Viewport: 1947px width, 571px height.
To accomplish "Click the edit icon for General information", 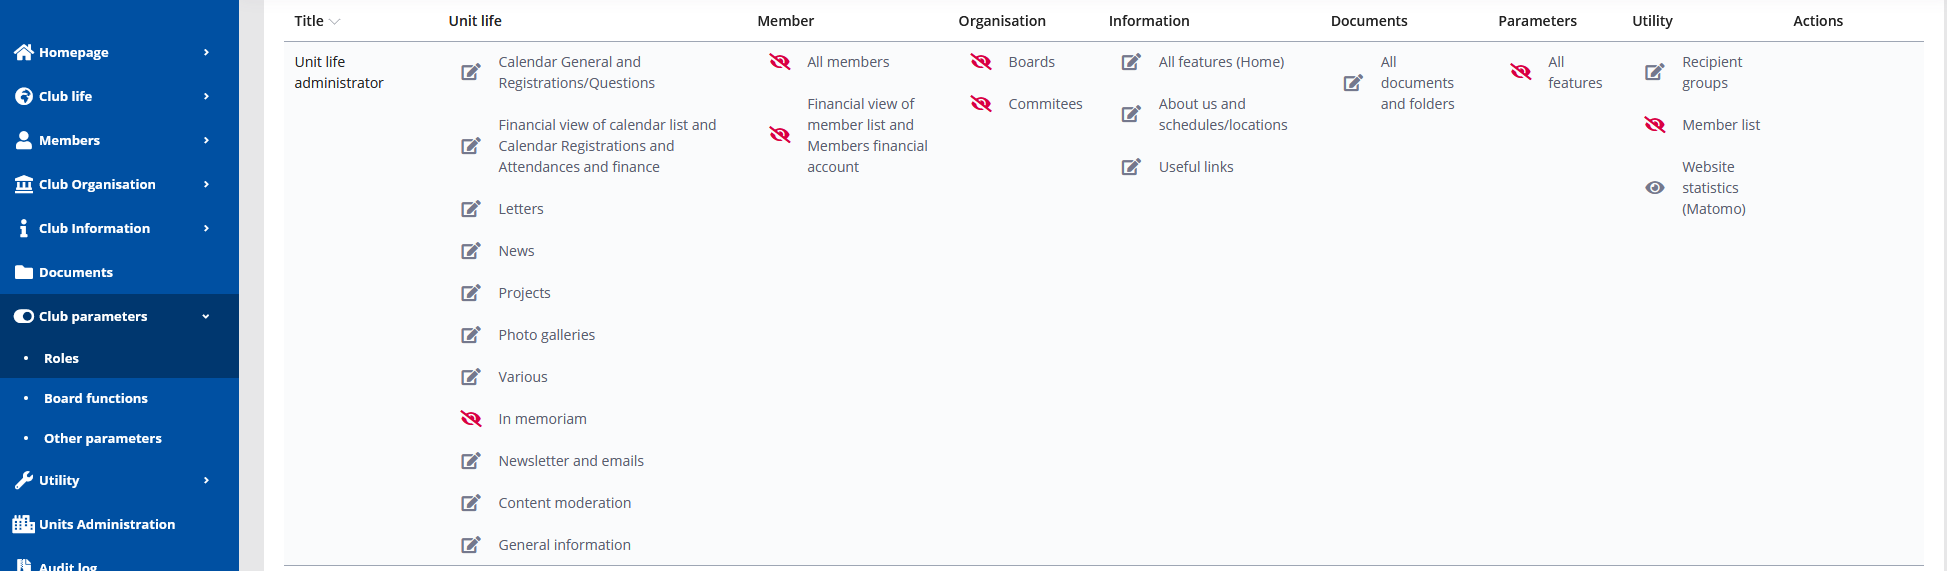I will pos(470,545).
